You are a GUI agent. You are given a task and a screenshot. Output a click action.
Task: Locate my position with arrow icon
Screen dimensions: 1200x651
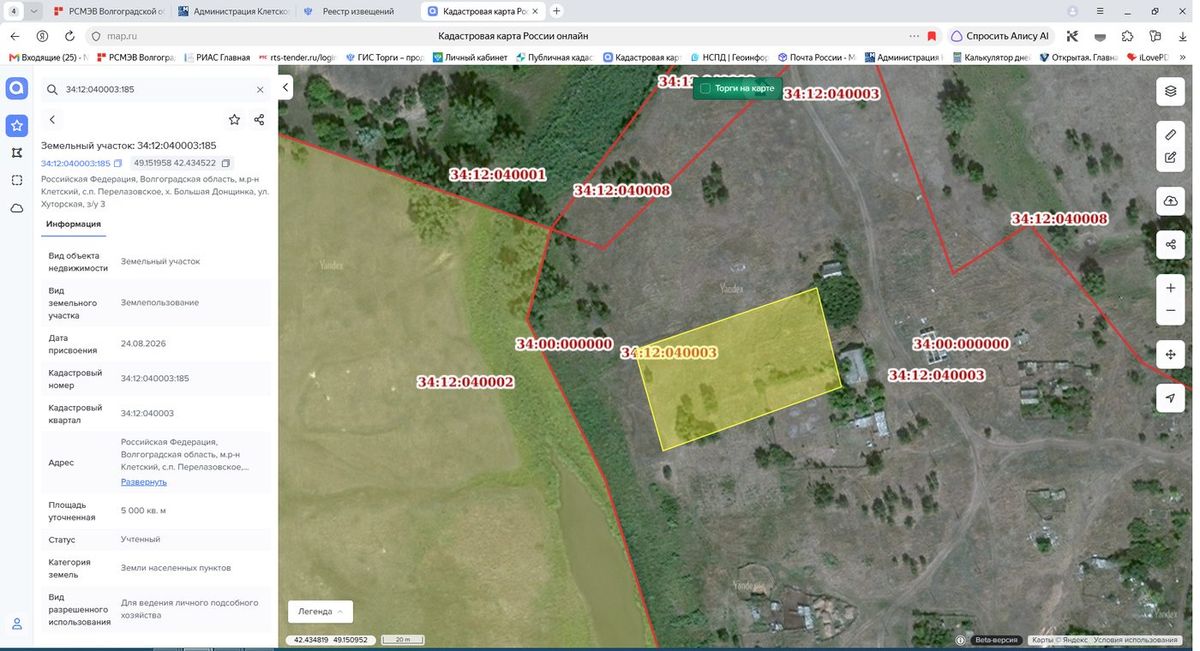coord(1170,398)
